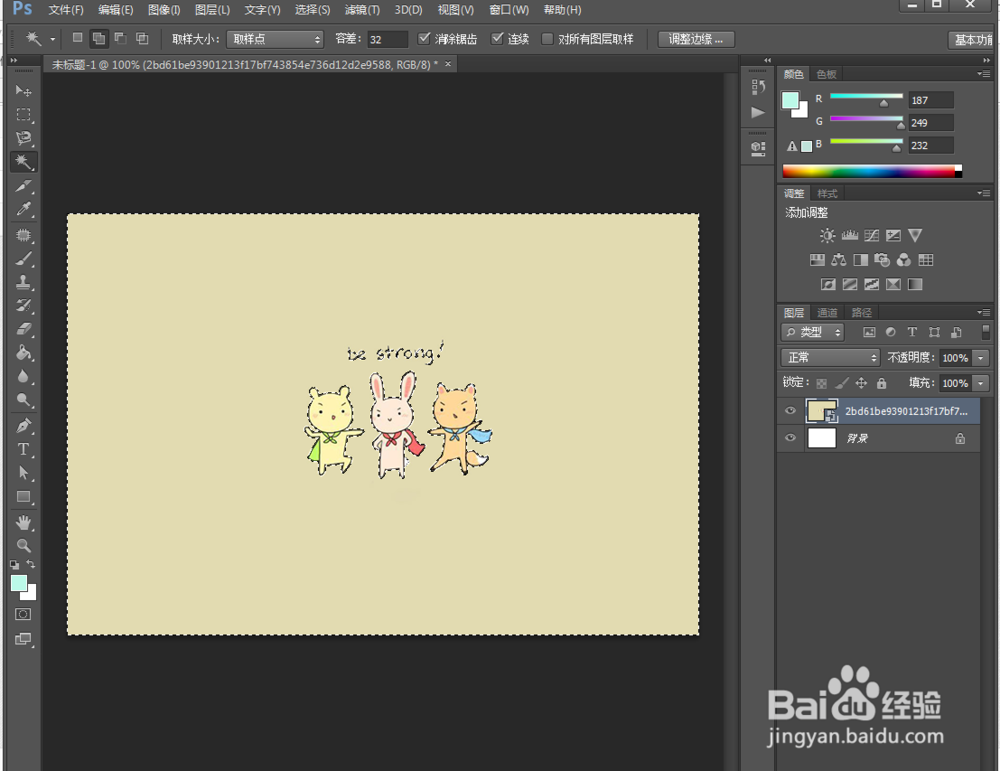Open the Actions panel play icon

coord(758,113)
